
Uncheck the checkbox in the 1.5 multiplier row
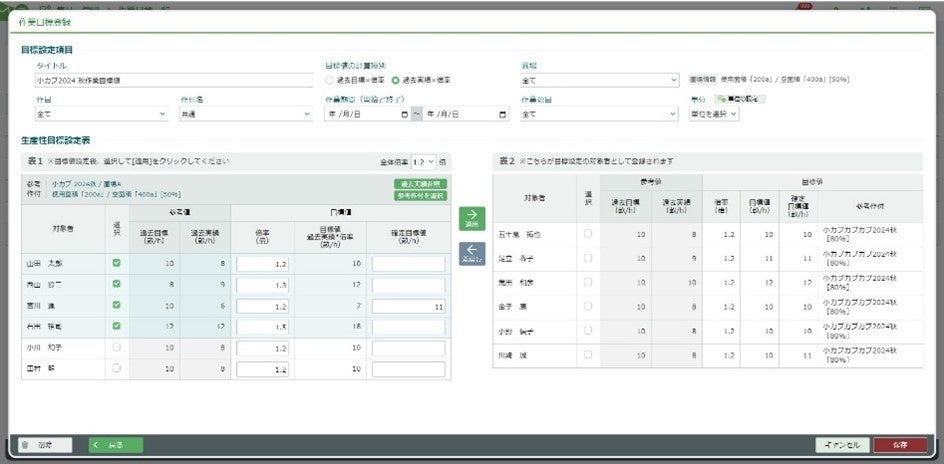tap(117, 326)
